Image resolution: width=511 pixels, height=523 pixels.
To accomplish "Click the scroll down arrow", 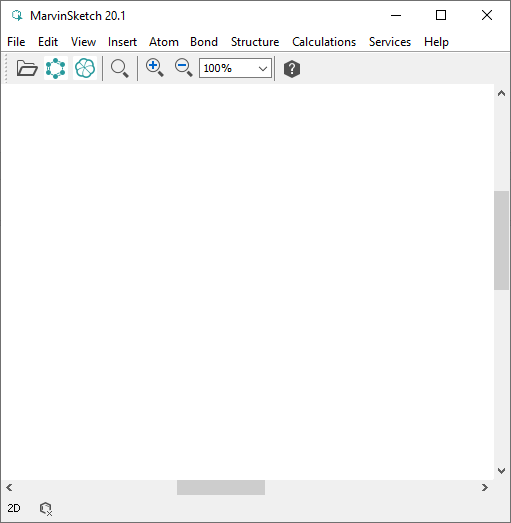I will click(501, 471).
